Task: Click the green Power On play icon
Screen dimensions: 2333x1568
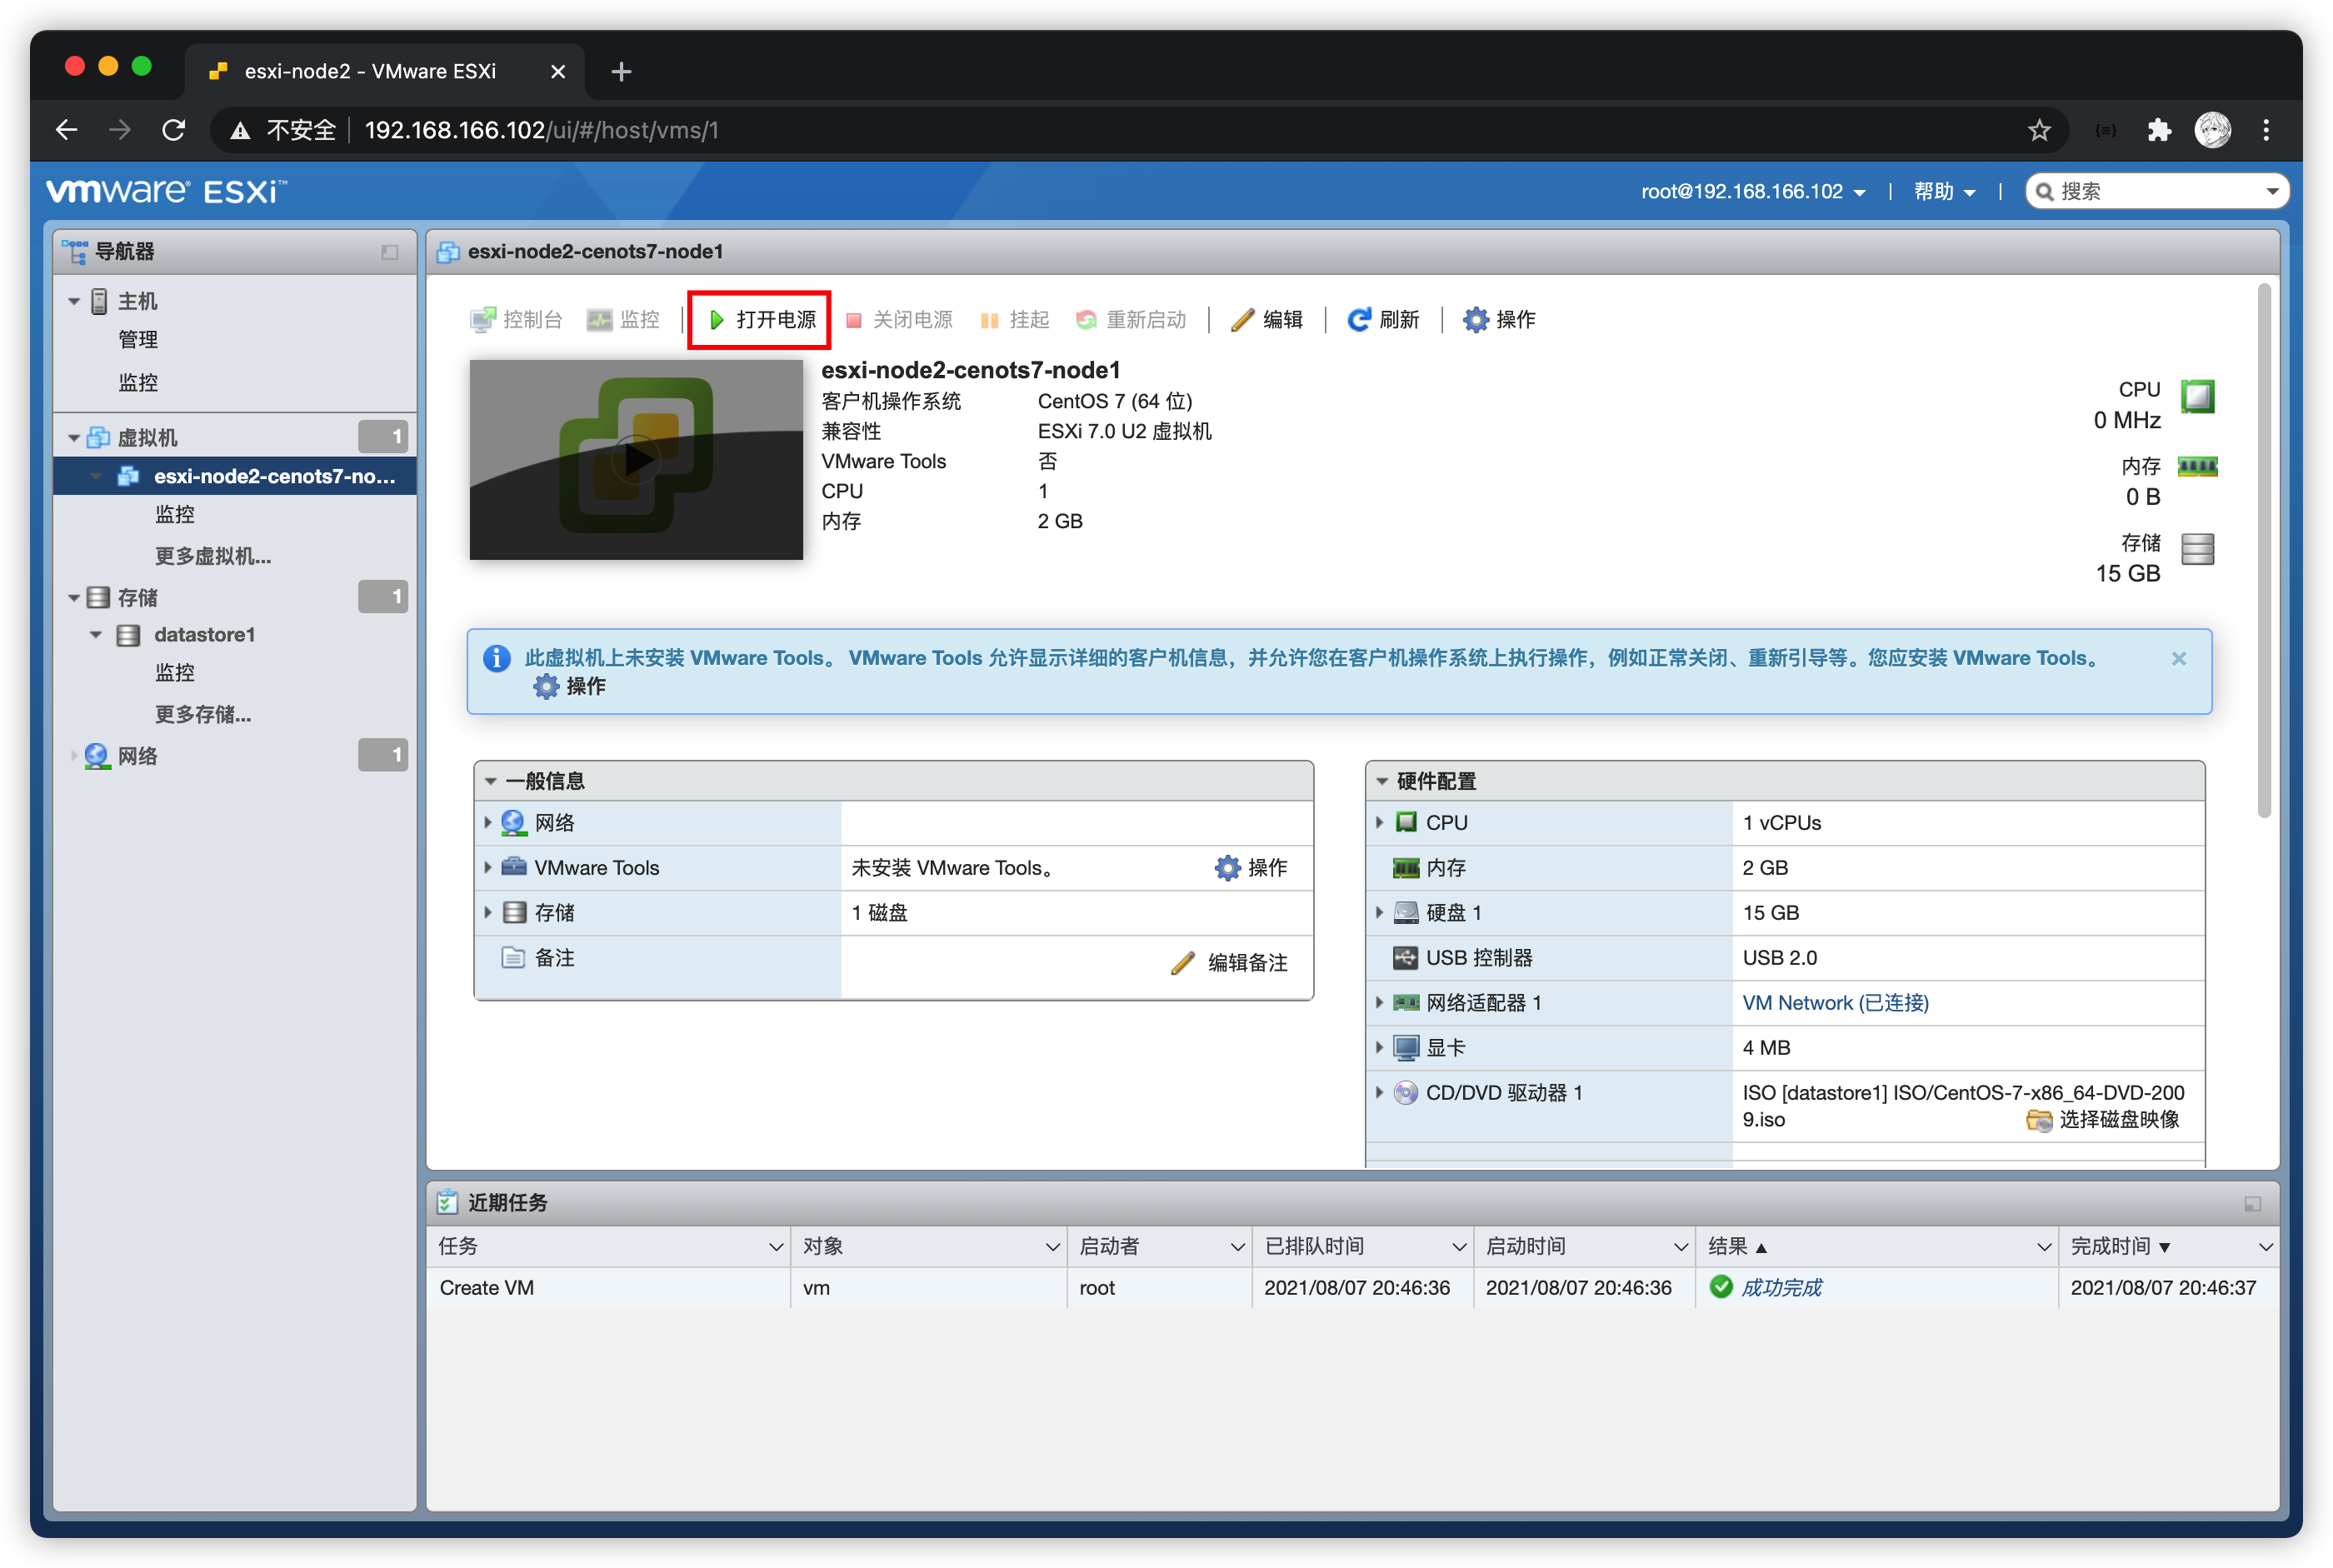Action: point(716,320)
